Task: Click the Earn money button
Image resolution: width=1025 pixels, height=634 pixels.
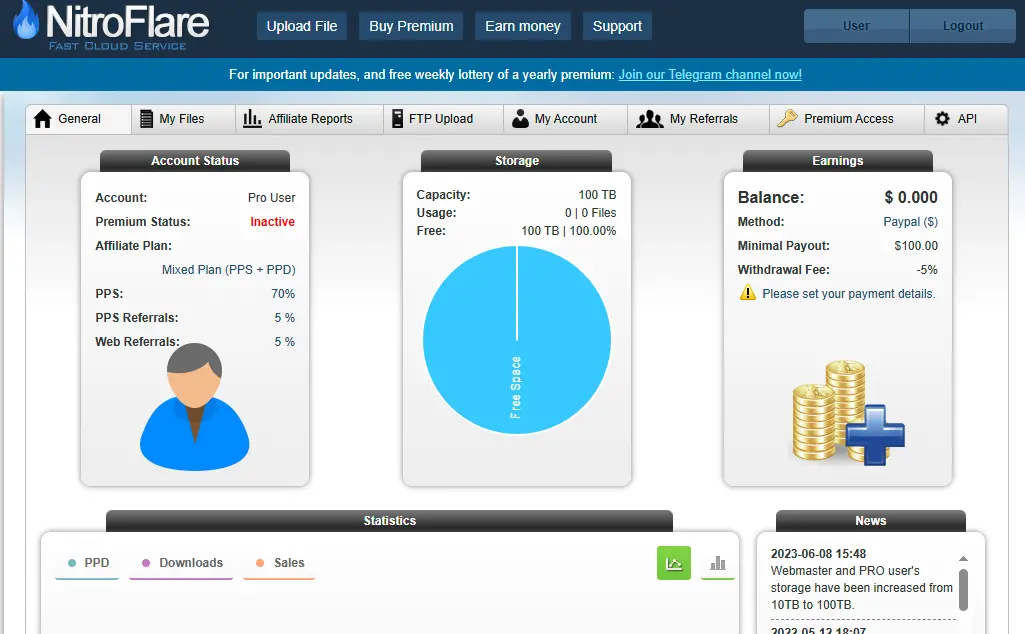Action: pos(523,26)
